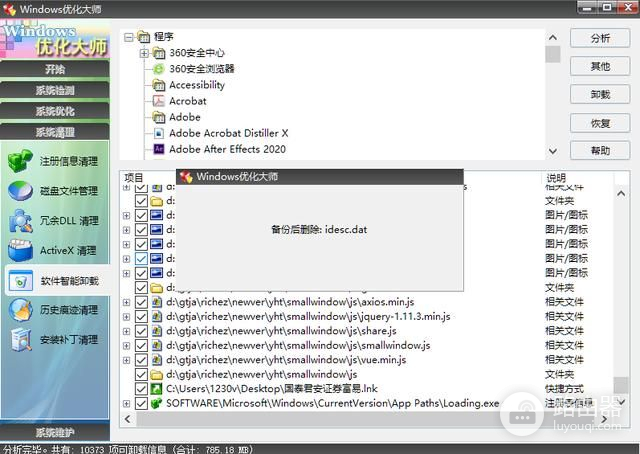
Task: Open the 系统检测 sidebar tab
Action: pyautogui.click(x=55, y=90)
